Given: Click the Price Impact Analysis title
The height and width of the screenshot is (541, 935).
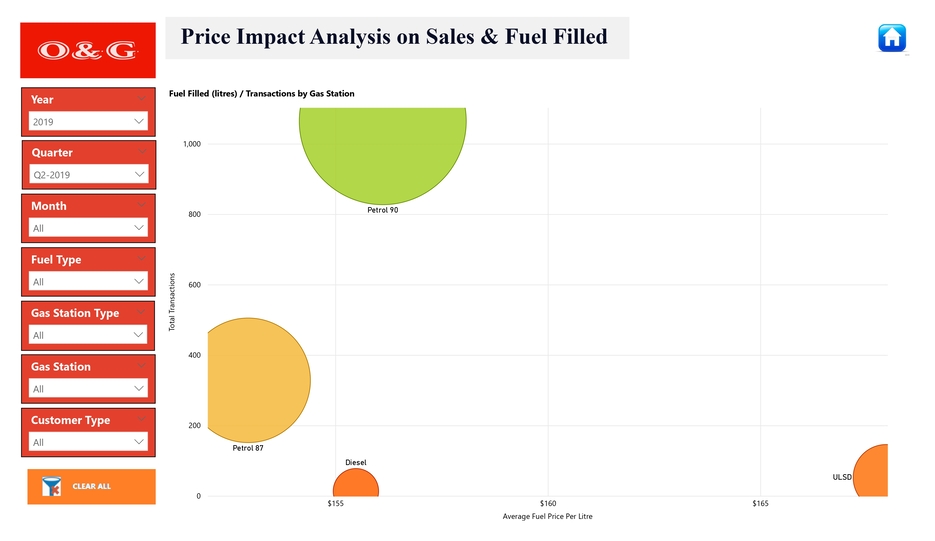Looking at the screenshot, I should click(x=394, y=37).
